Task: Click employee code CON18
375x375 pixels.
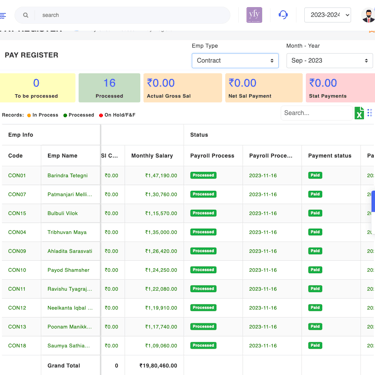Action: (x=17, y=346)
